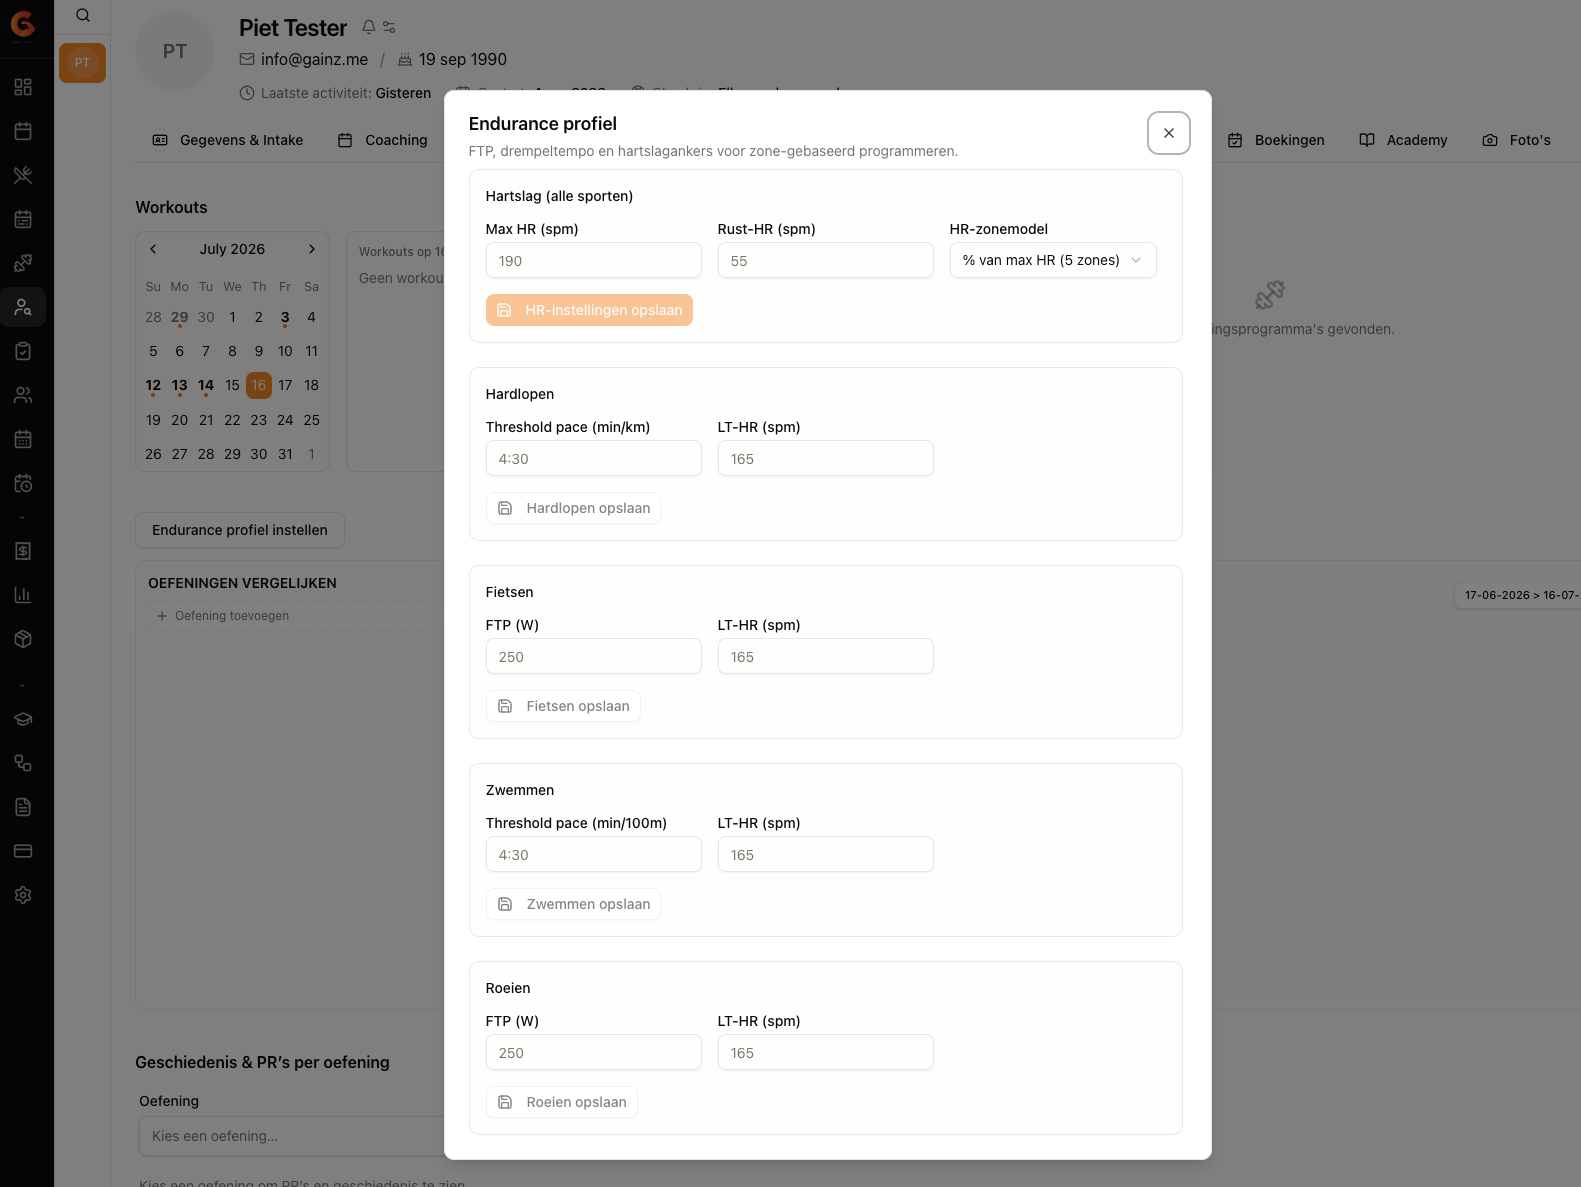Click the Fietsen opslaan button
This screenshot has height=1187, width=1581.
pos(563,706)
